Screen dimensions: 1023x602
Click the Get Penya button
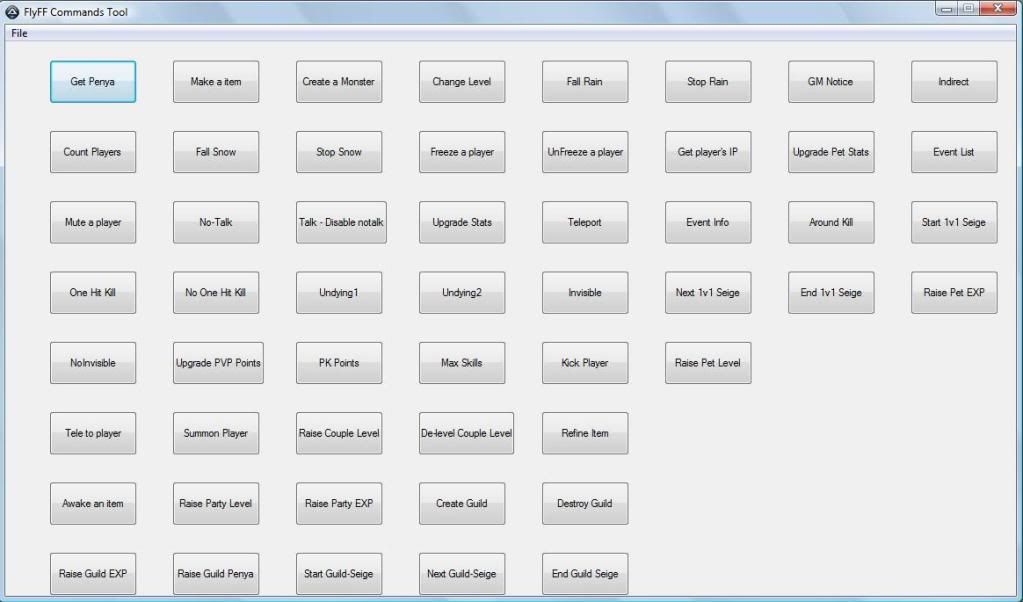[93, 82]
